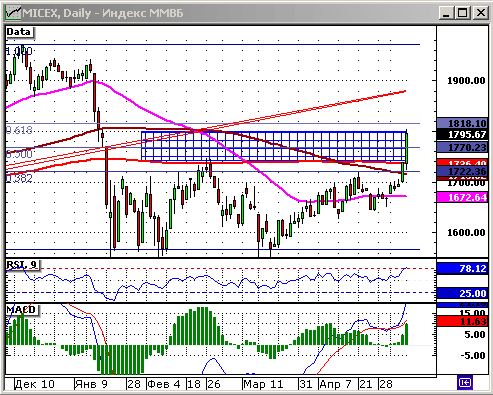Click the Апр 7 date on time axis
This screenshot has width=493, height=395.
(x=336, y=384)
